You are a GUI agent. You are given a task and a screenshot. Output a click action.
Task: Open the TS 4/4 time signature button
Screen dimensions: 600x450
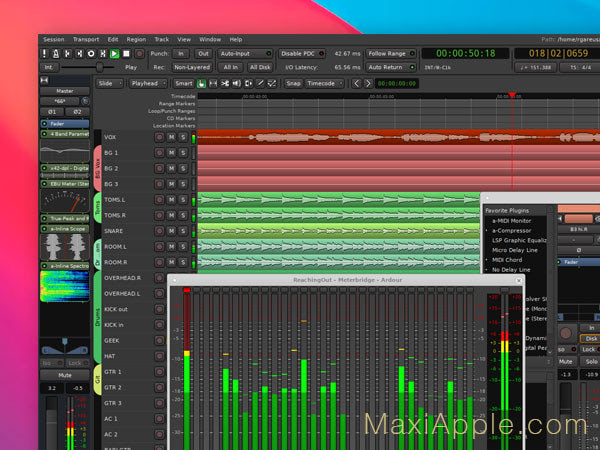580,67
